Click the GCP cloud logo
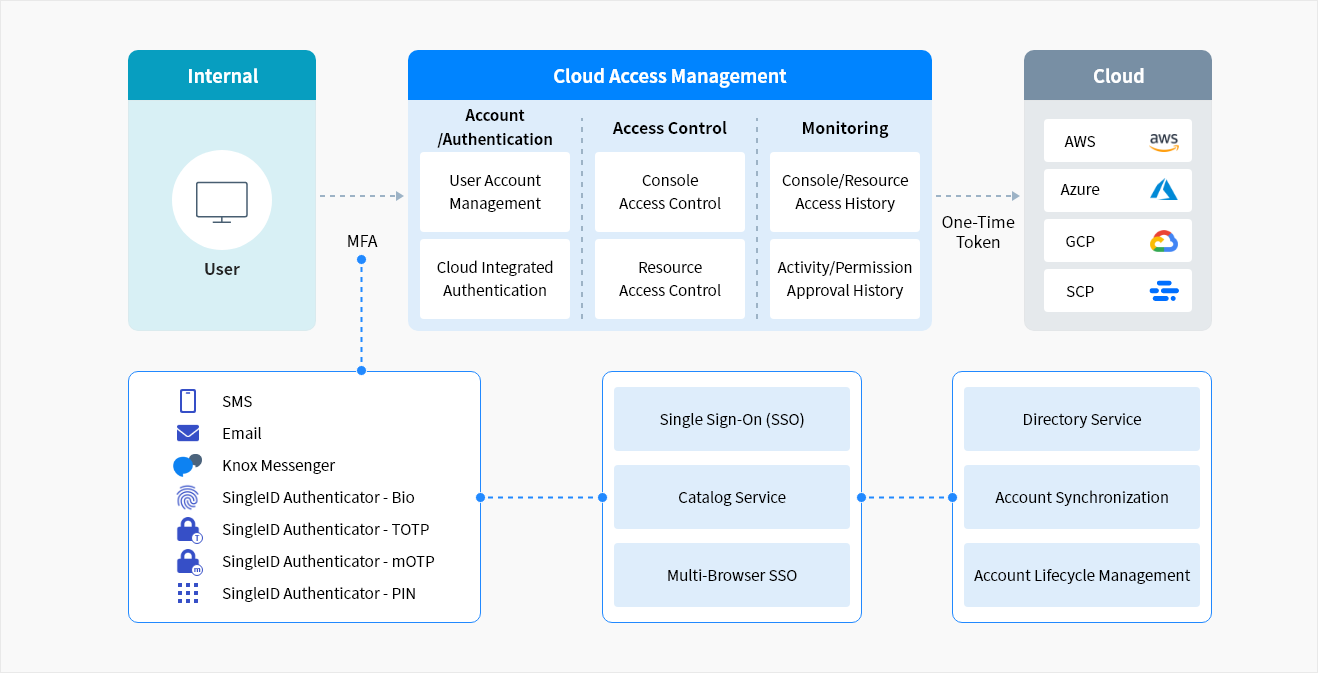Image resolution: width=1318 pixels, height=673 pixels. [1163, 241]
